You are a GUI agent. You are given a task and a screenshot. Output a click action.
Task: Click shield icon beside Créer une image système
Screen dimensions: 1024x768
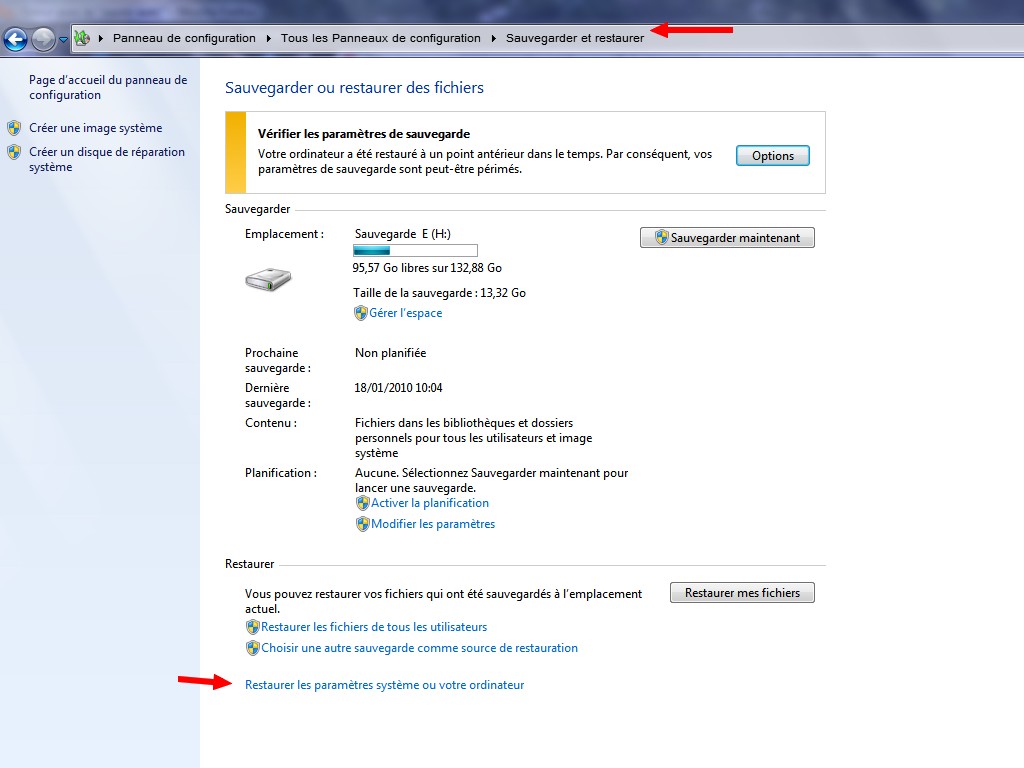pos(14,128)
